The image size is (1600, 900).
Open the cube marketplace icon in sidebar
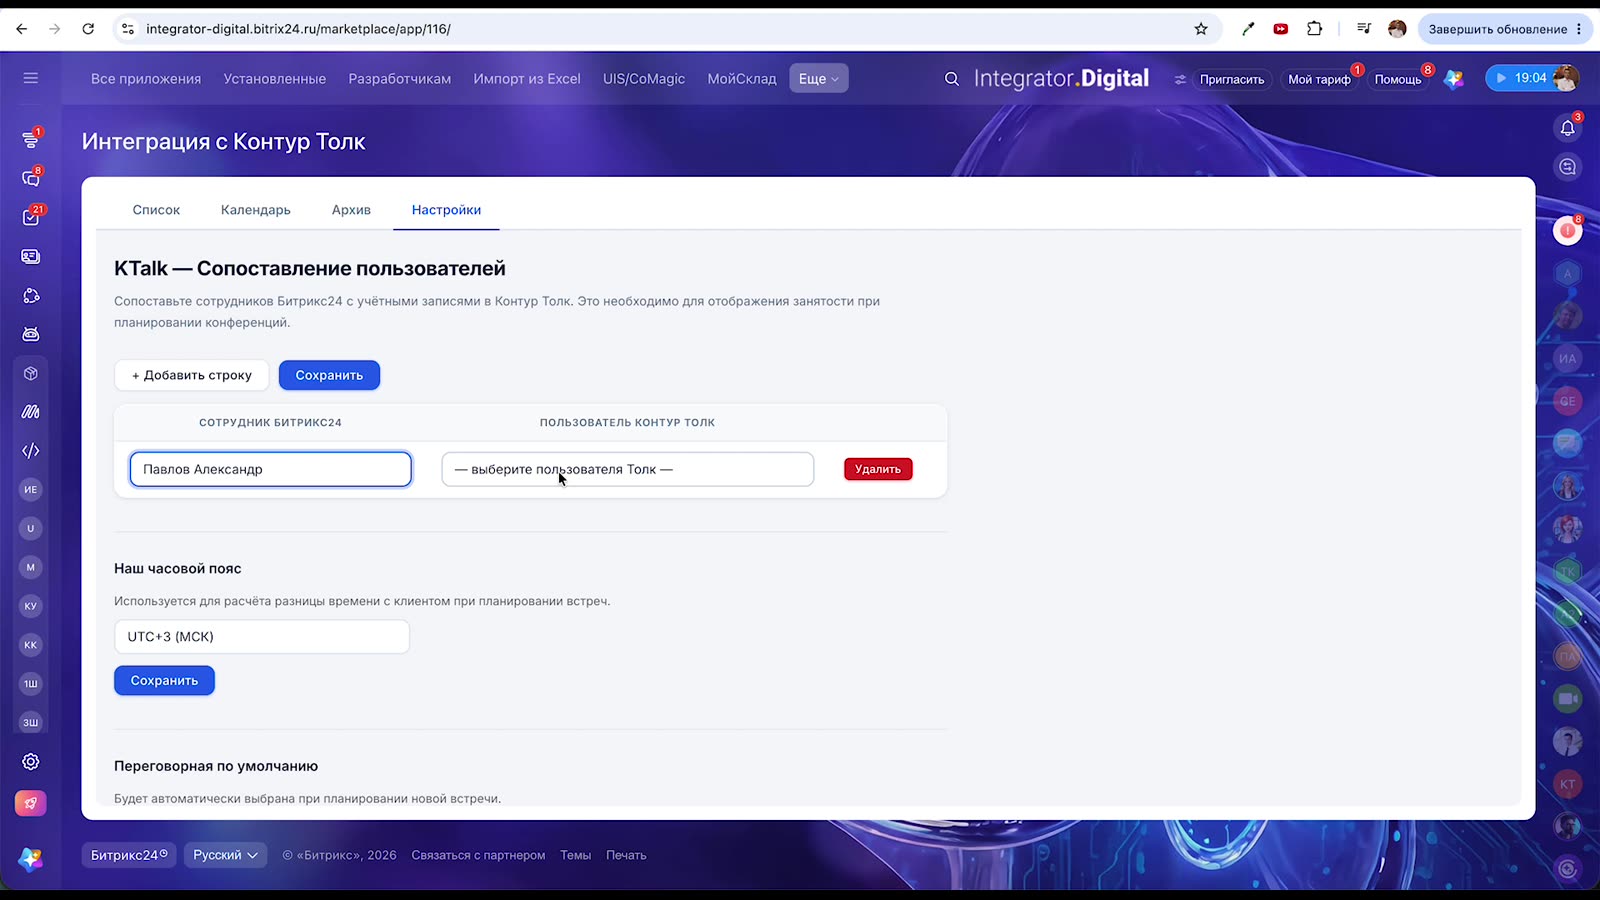point(31,373)
